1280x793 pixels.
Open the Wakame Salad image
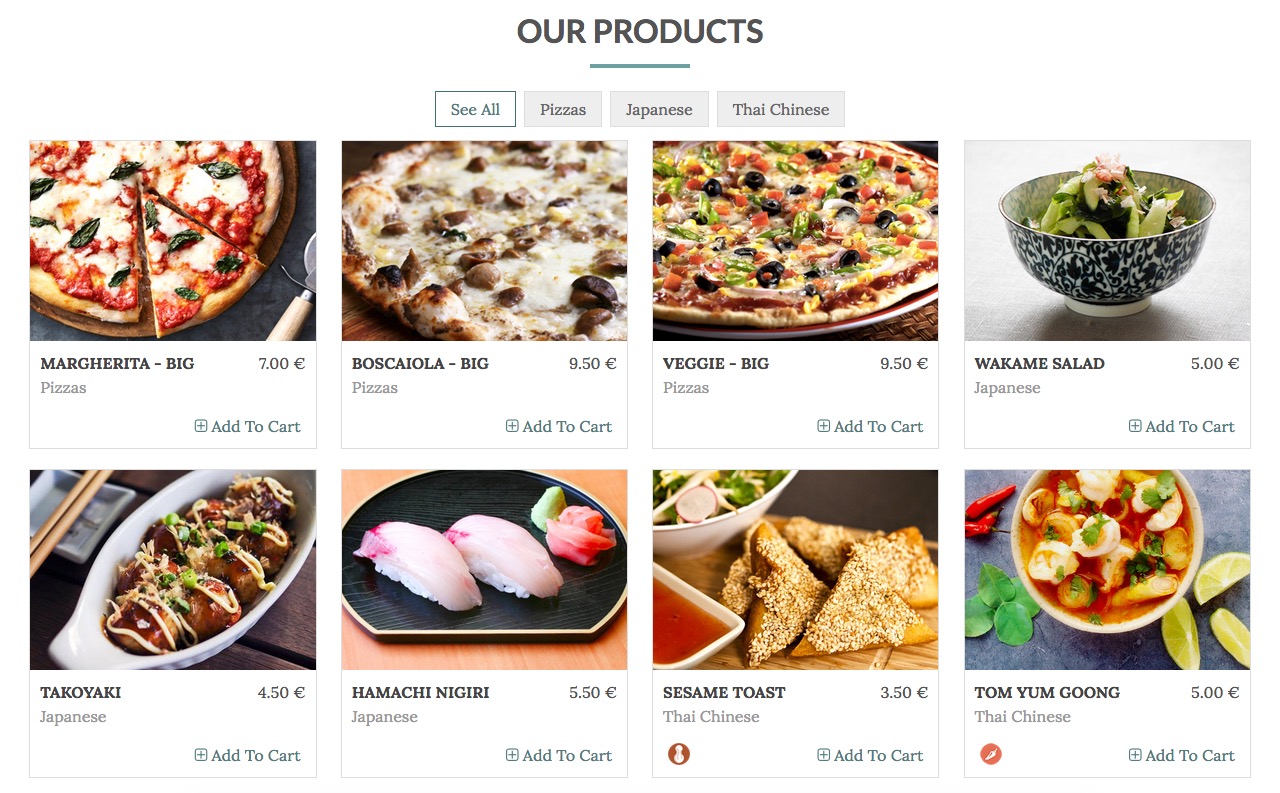tap(1107, 241)
